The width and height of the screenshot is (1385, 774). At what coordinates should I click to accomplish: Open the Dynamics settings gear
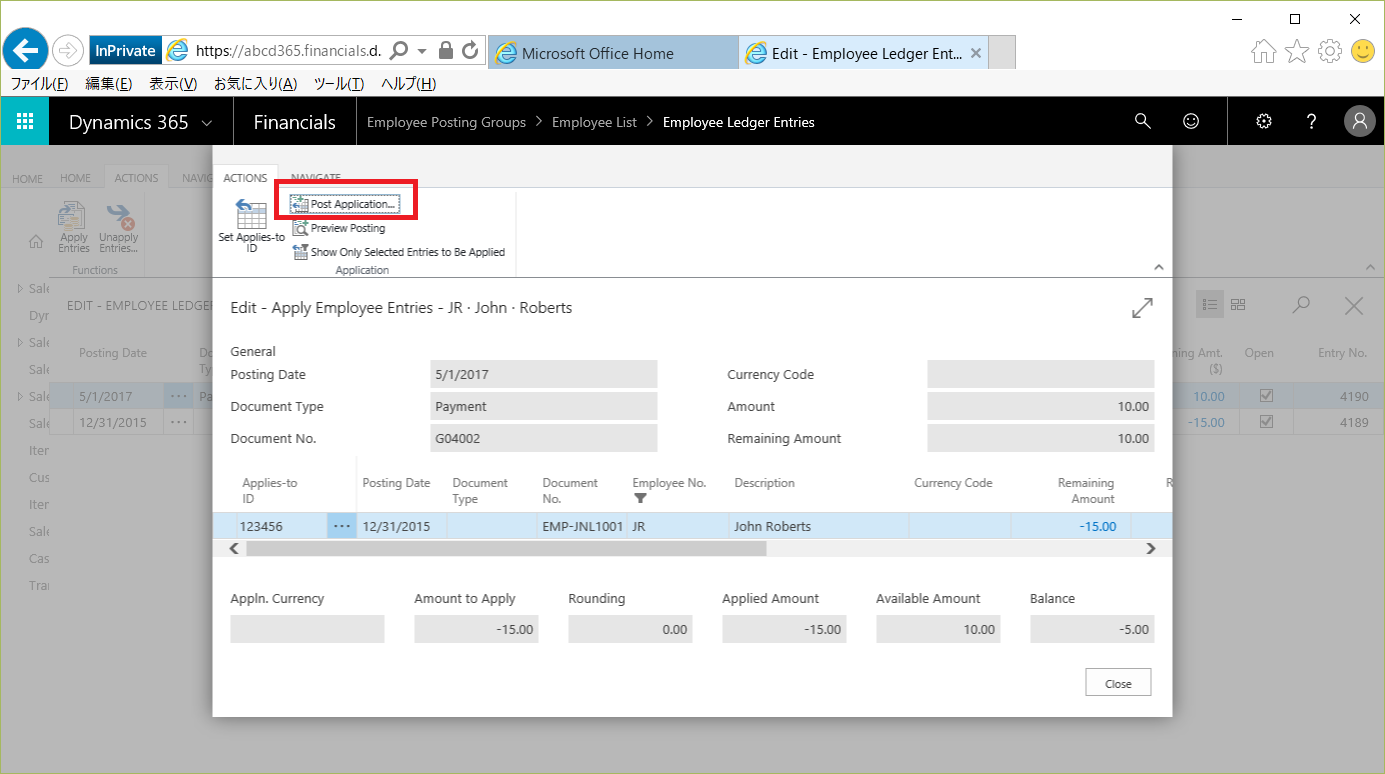click(x=1264, y=122)
